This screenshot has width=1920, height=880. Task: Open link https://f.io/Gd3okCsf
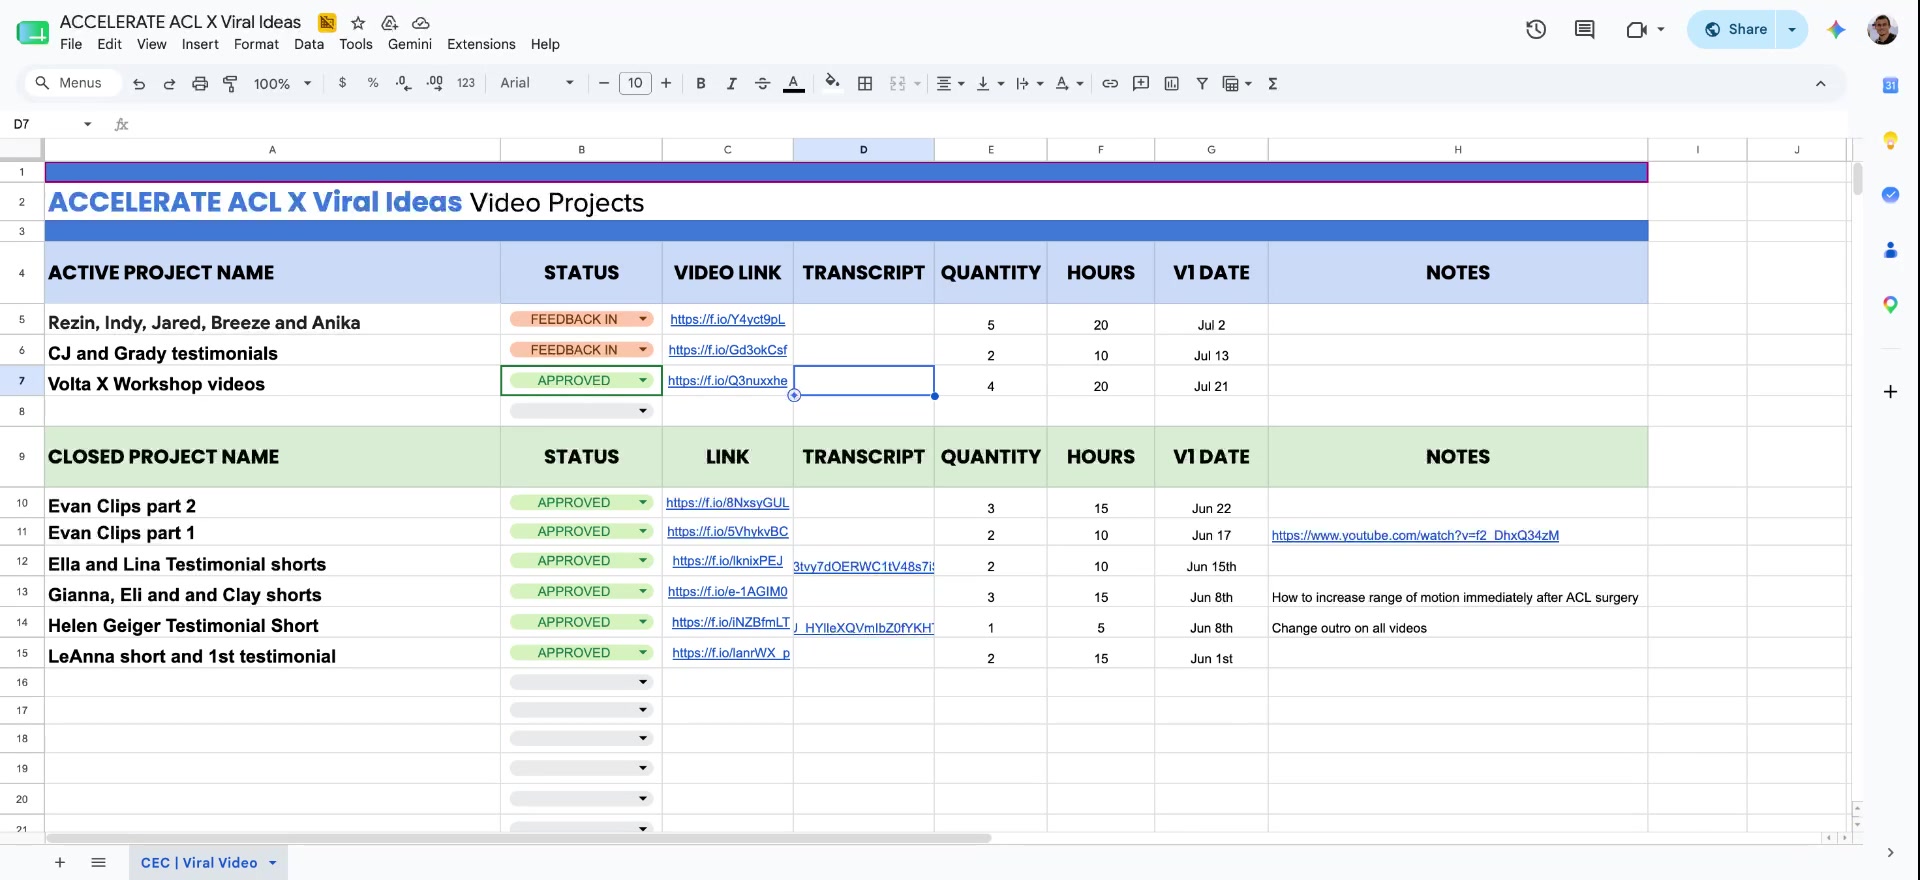[x=727, y=350]
